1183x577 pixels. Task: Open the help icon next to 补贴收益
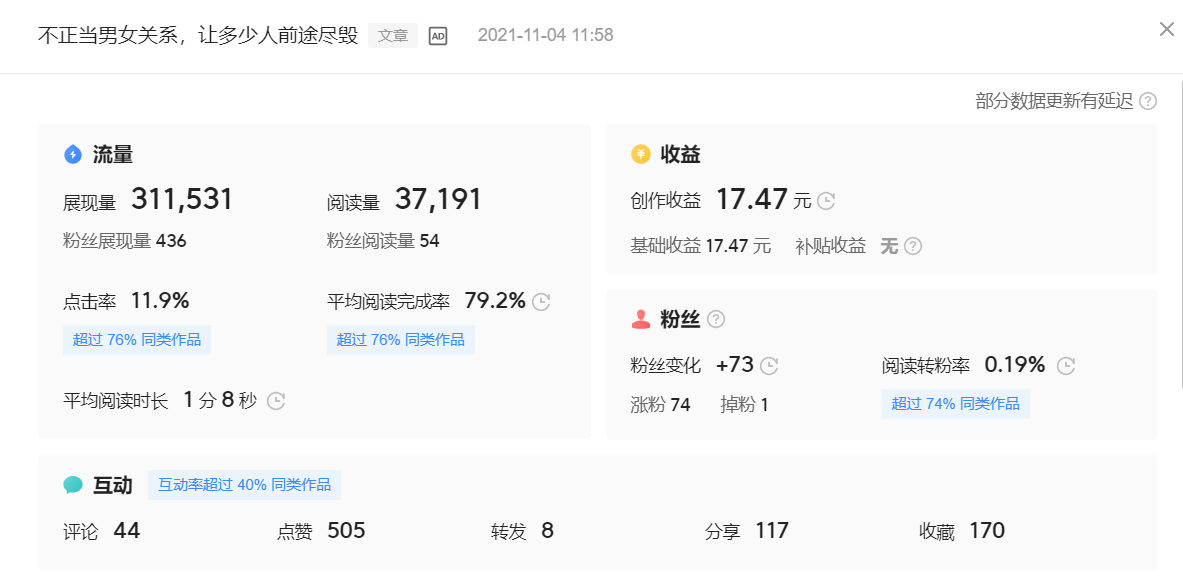pos(913,245)
